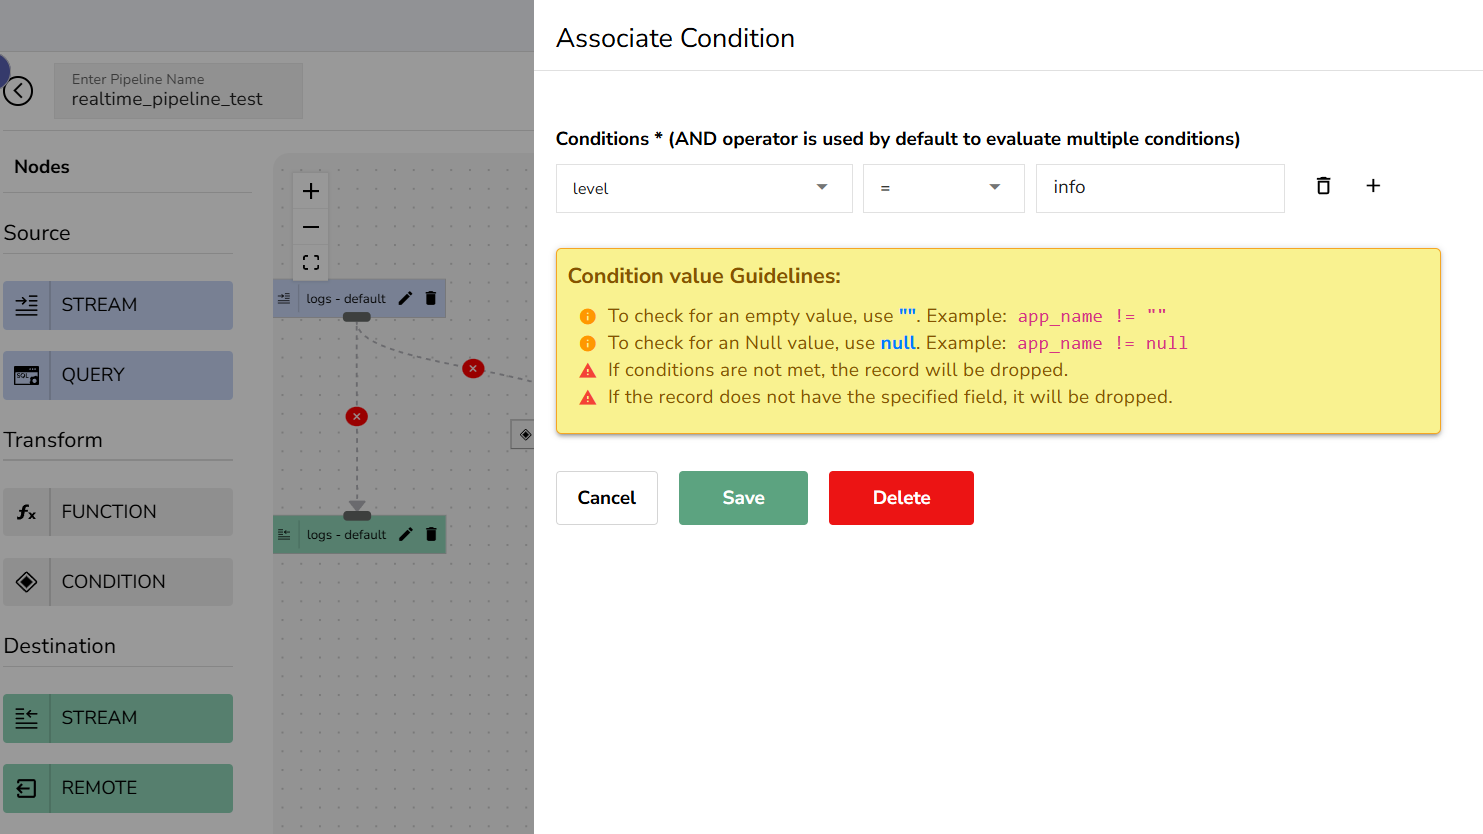The image size is (1483, 834).
Task: Click the Save button
Action: click(743, 498)
